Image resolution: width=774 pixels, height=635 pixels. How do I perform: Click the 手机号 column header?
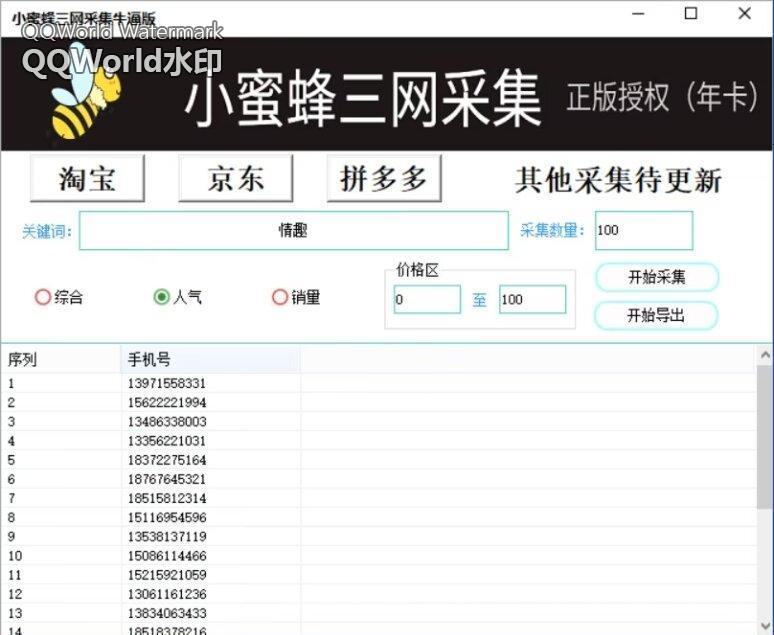[211, 359]
